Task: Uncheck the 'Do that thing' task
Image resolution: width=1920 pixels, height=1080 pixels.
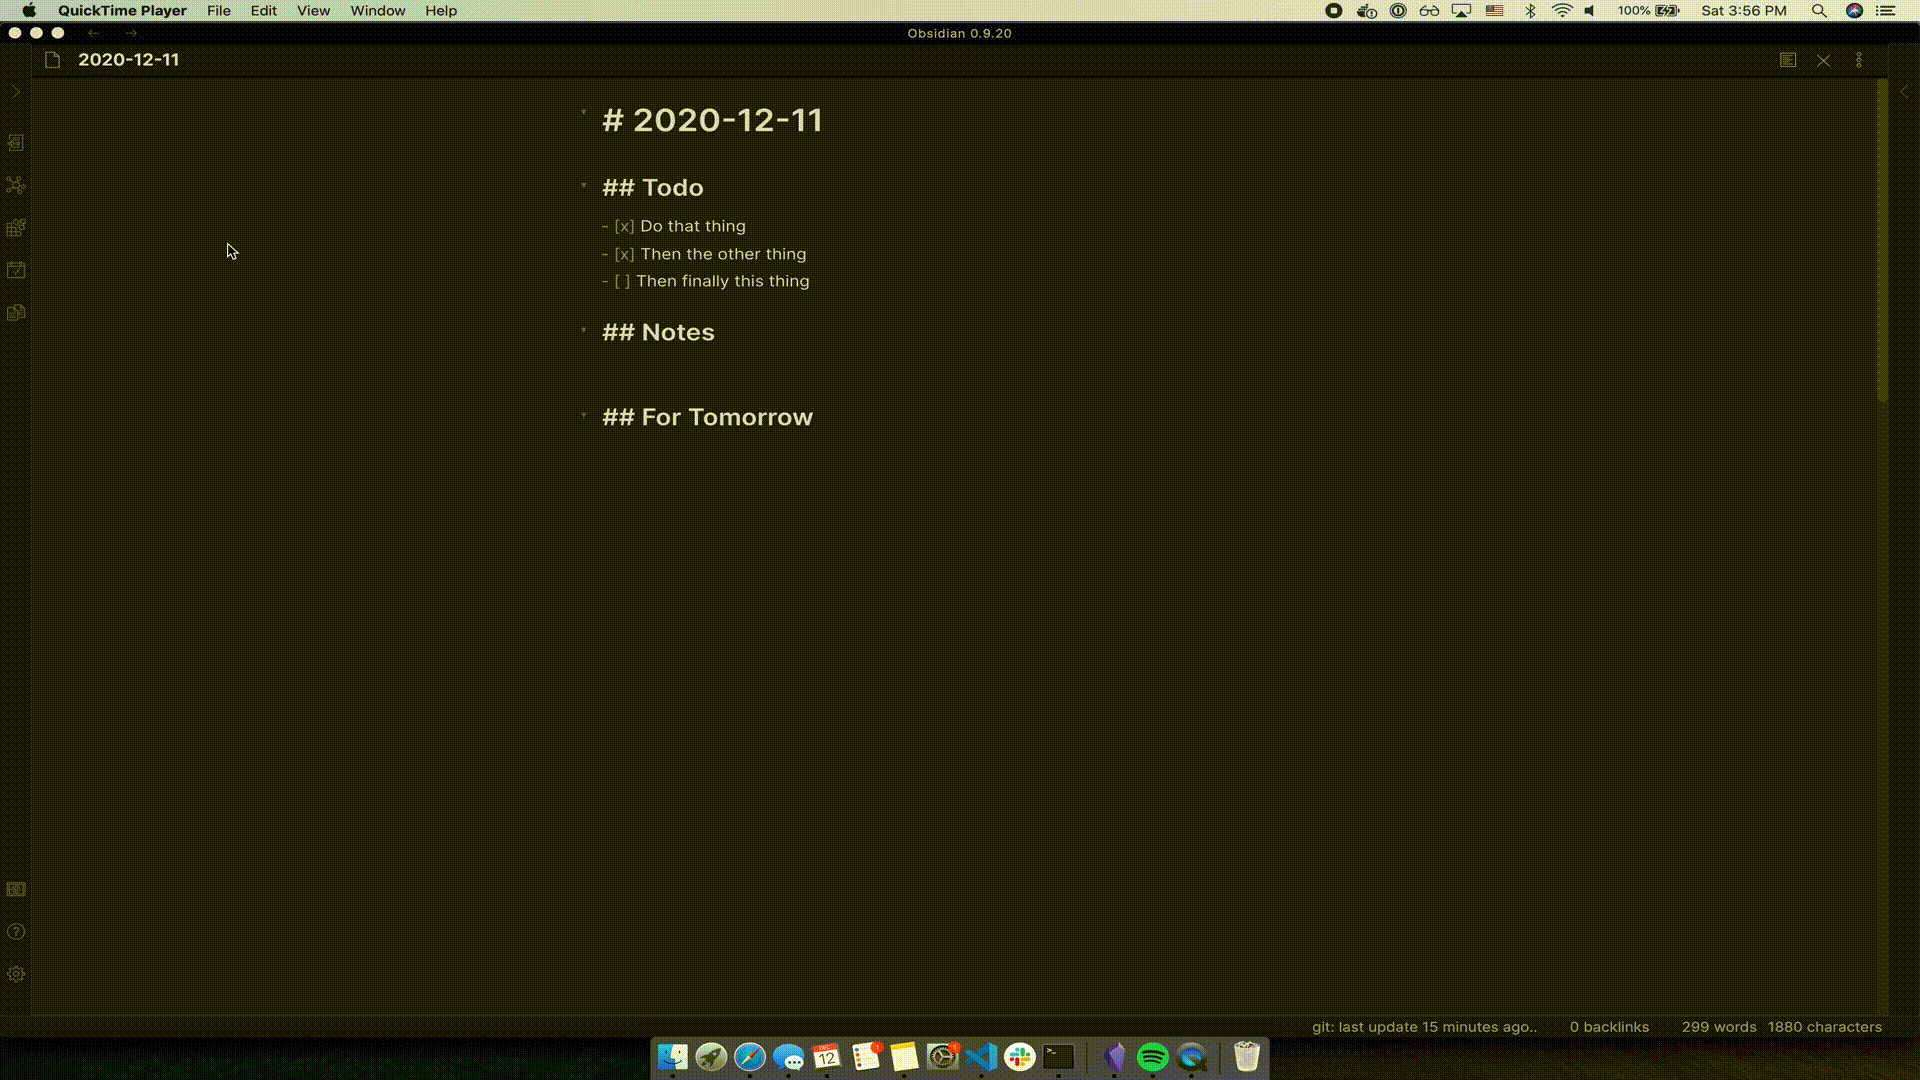Action: pos(622,226)
